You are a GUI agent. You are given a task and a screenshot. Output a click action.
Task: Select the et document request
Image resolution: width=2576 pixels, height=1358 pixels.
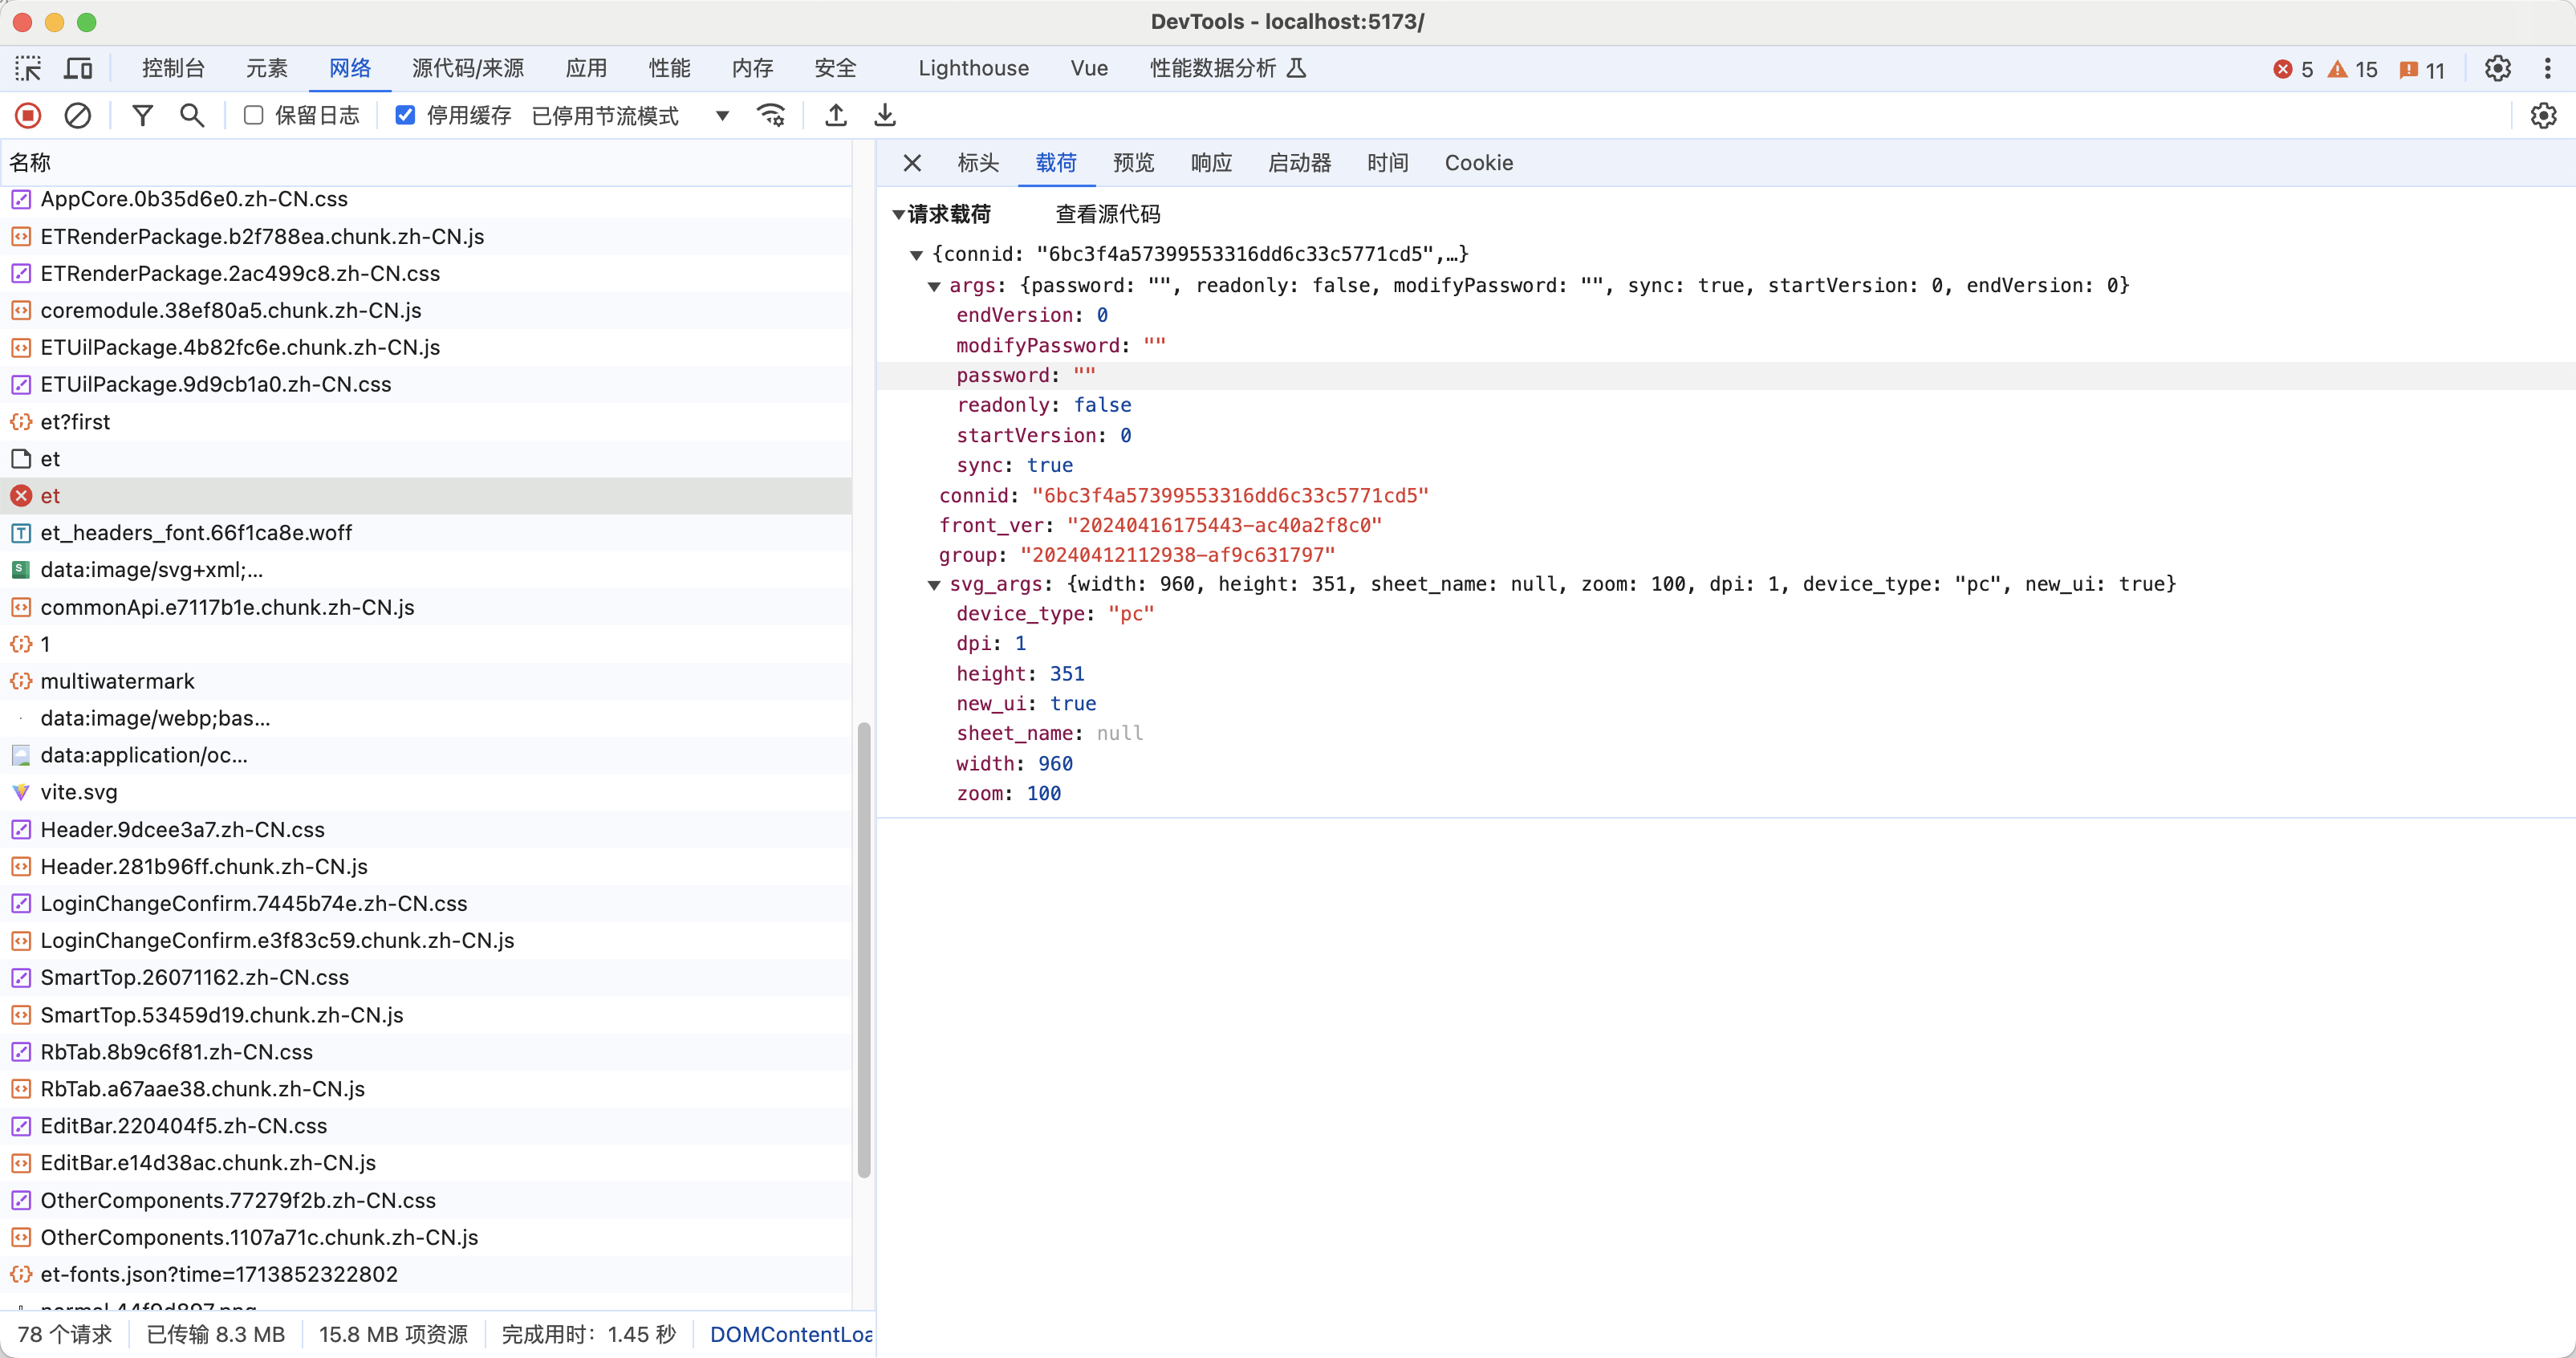[x=426, y=459]
